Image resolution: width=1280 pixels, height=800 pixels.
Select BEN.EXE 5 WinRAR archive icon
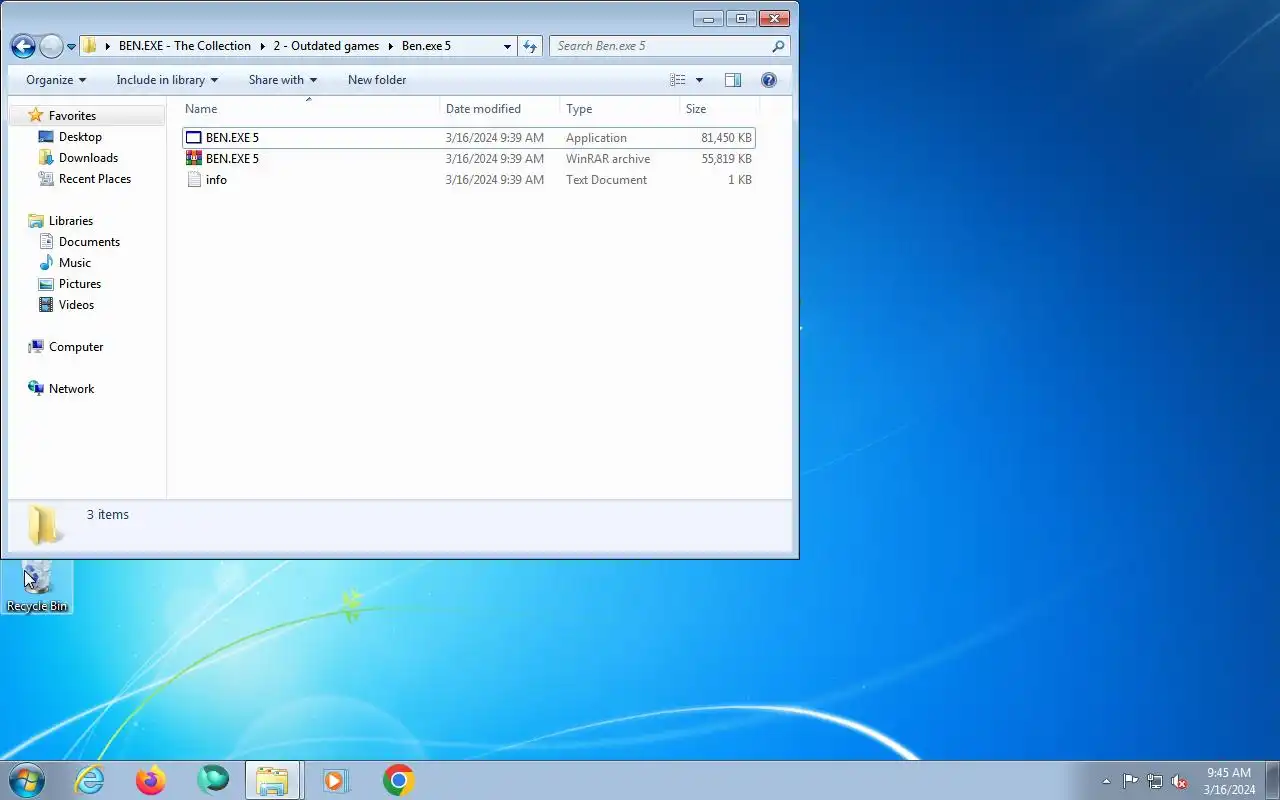point(194,159)
